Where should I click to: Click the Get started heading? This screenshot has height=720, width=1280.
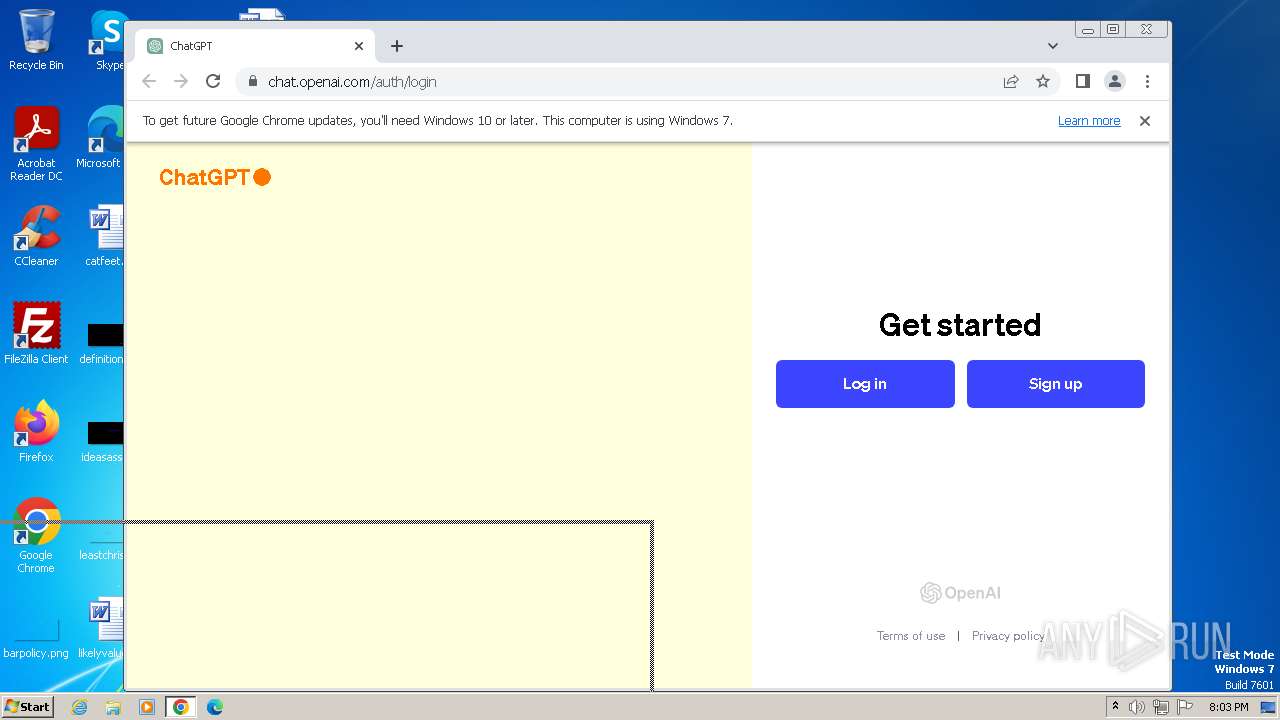(x=960, y=325)
